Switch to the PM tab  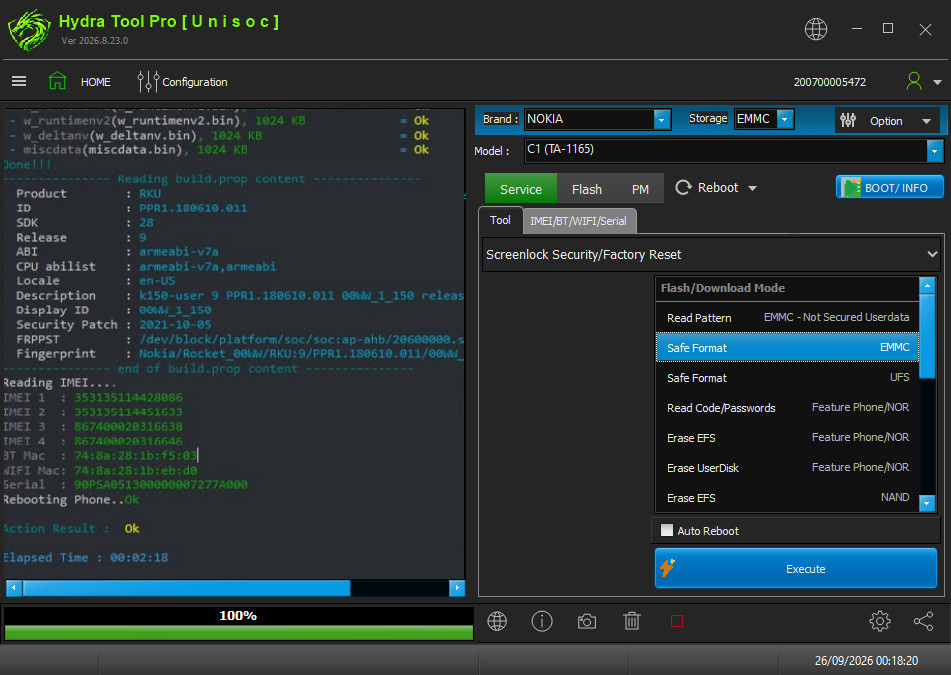(640, 189)
